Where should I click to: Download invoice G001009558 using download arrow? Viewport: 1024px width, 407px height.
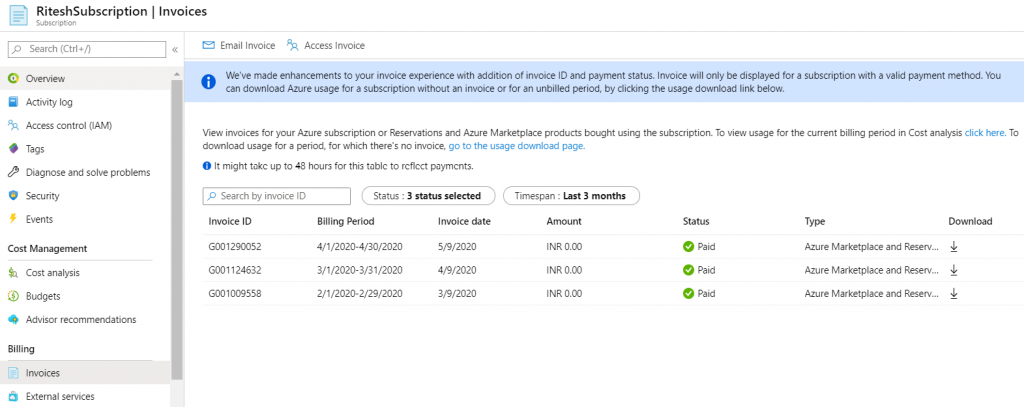[954, 294]
